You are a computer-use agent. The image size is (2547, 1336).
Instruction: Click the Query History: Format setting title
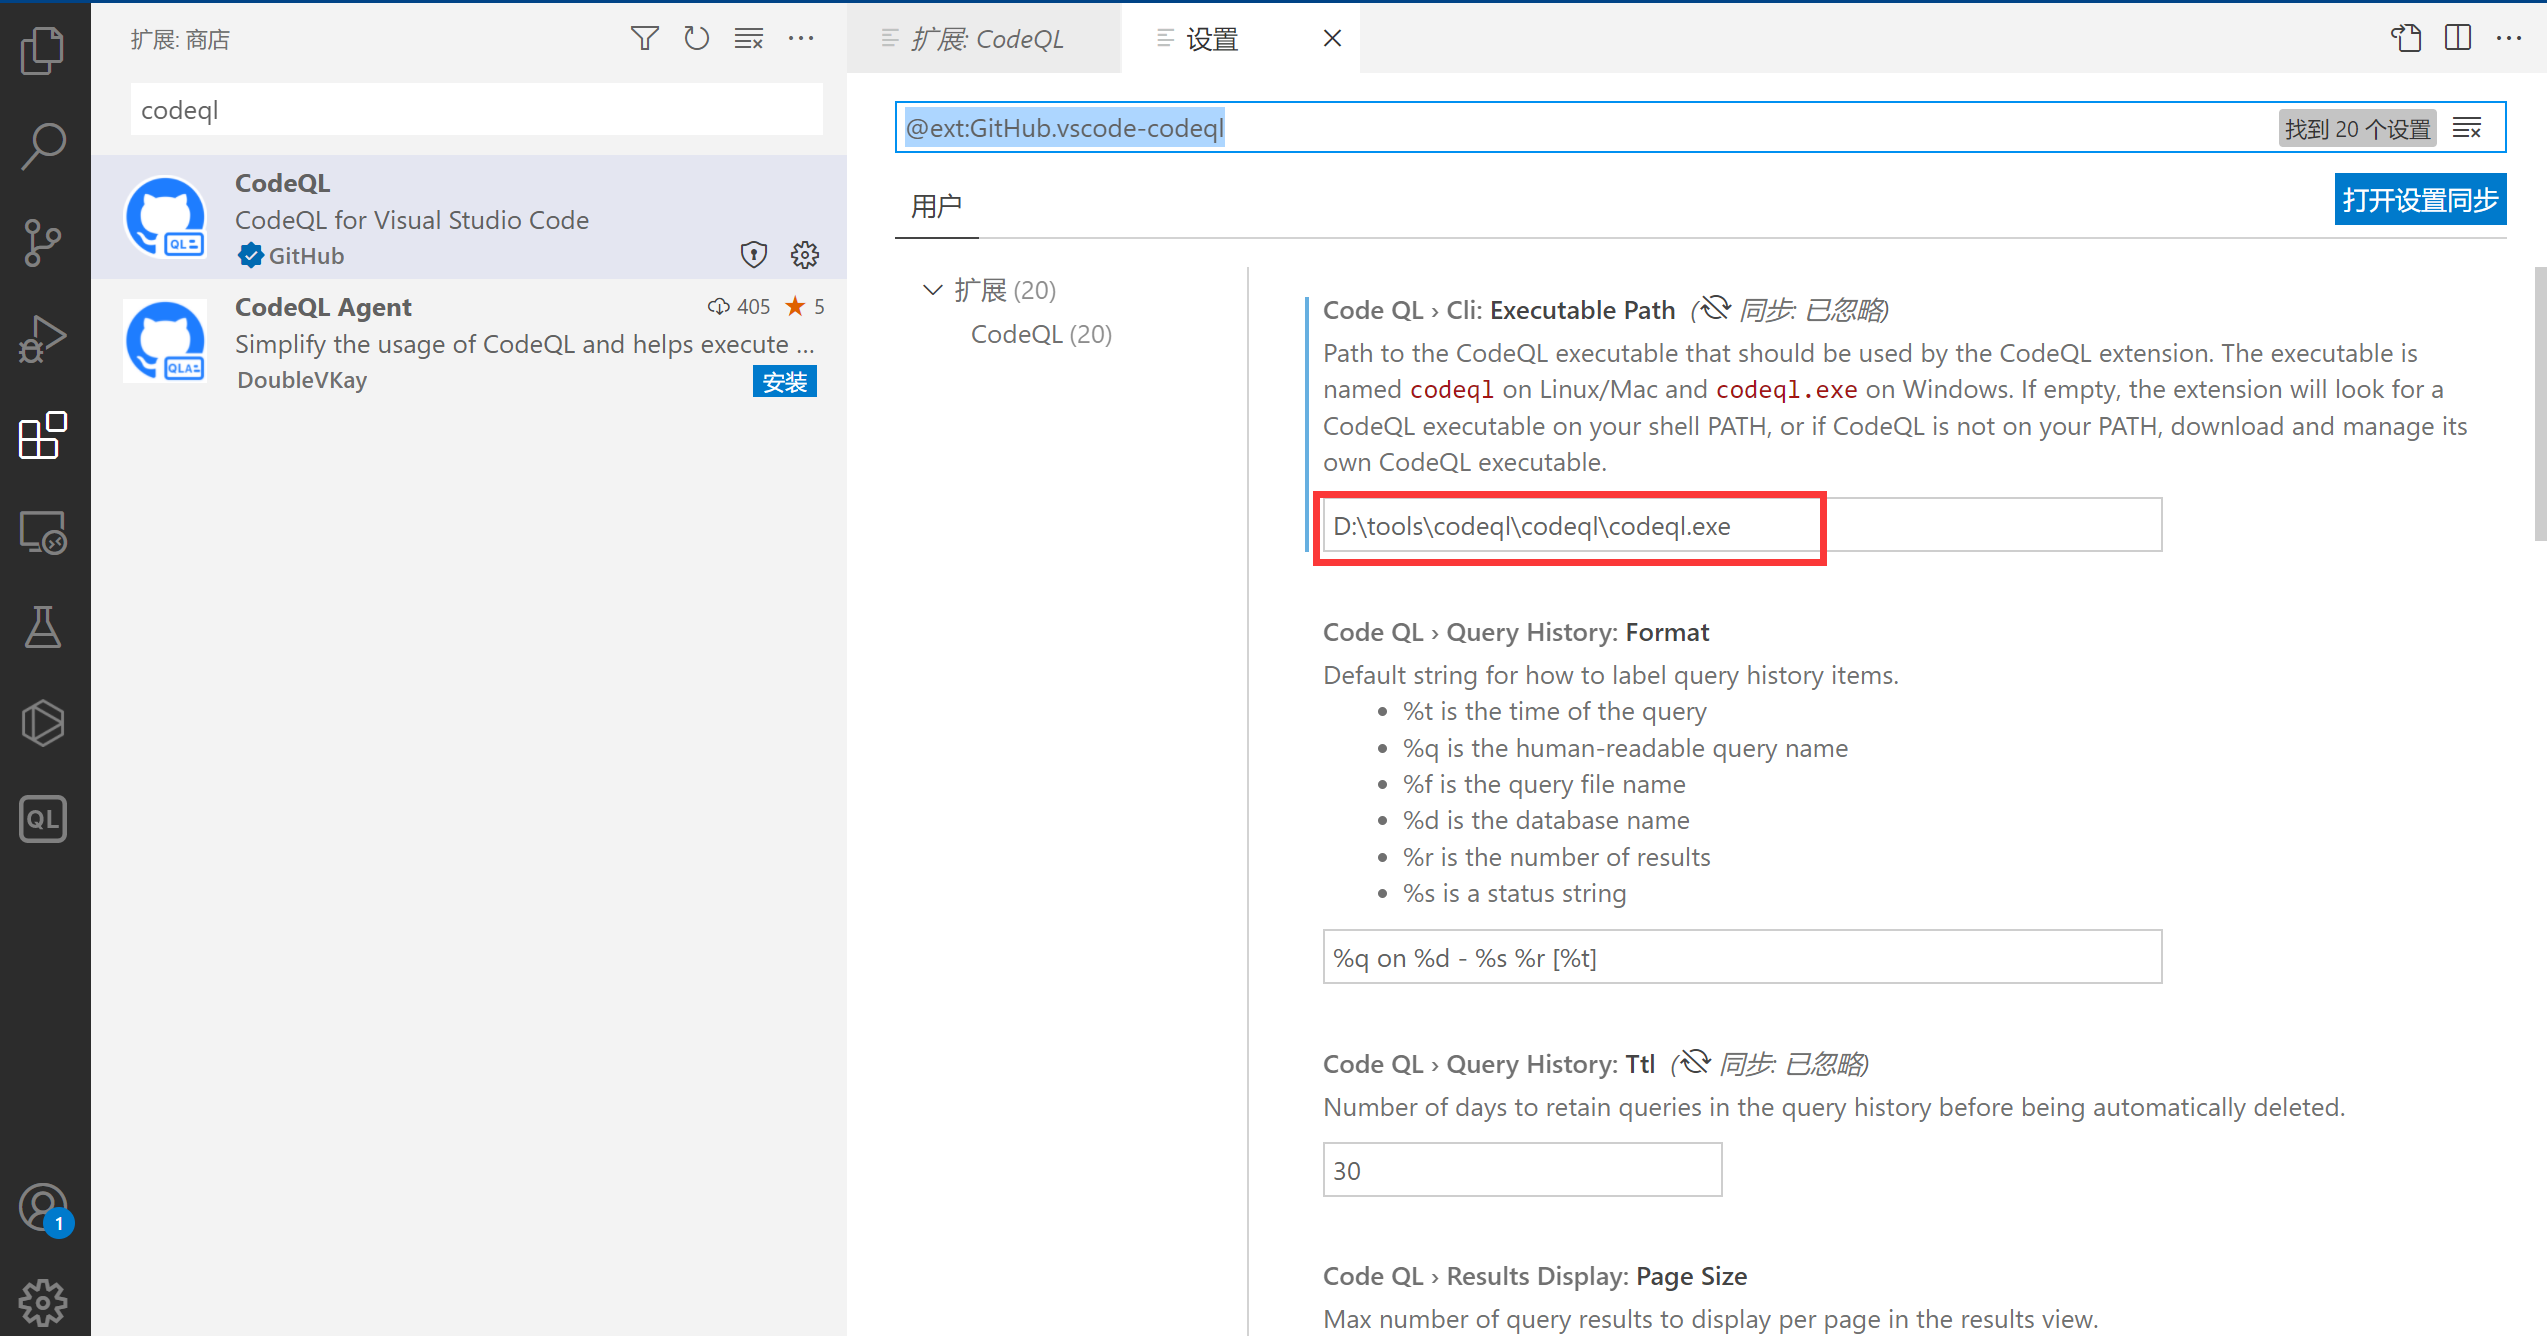click(x=1516, y=632)
